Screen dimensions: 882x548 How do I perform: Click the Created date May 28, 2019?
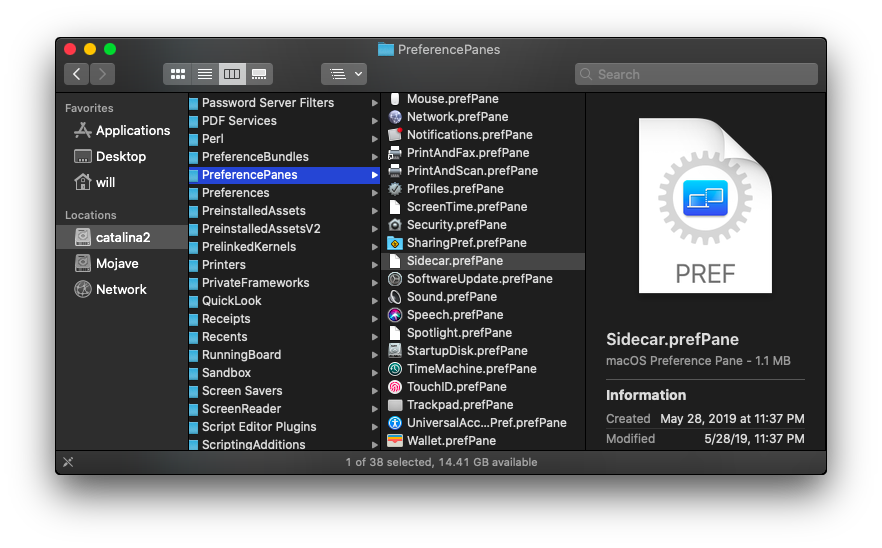(x=732, y=419)
